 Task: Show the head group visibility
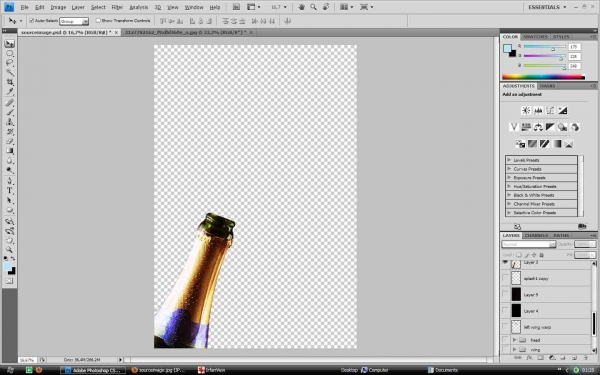505,340
